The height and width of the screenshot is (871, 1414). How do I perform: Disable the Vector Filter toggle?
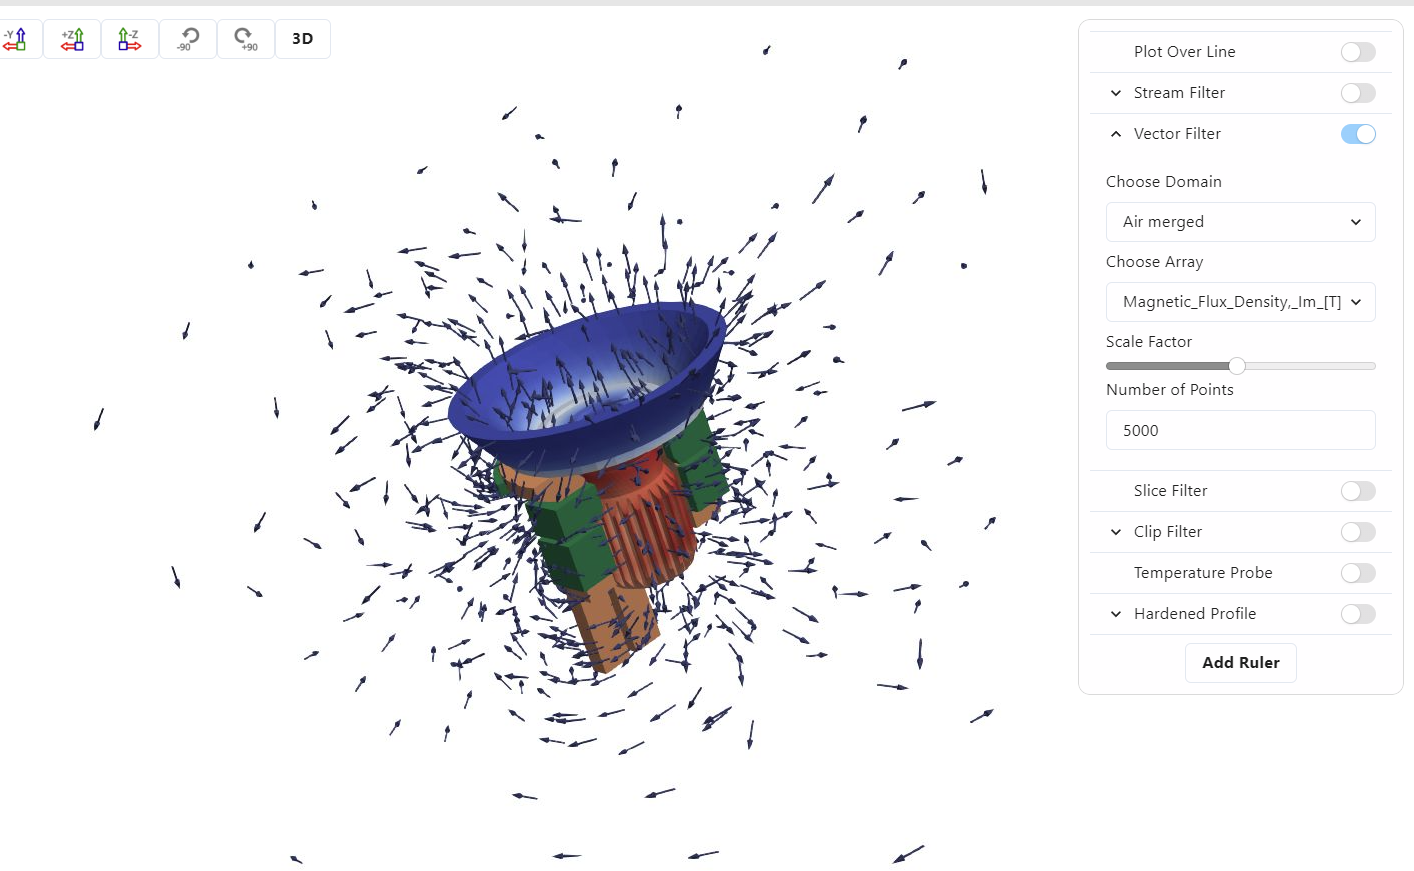coord(1357,134)
